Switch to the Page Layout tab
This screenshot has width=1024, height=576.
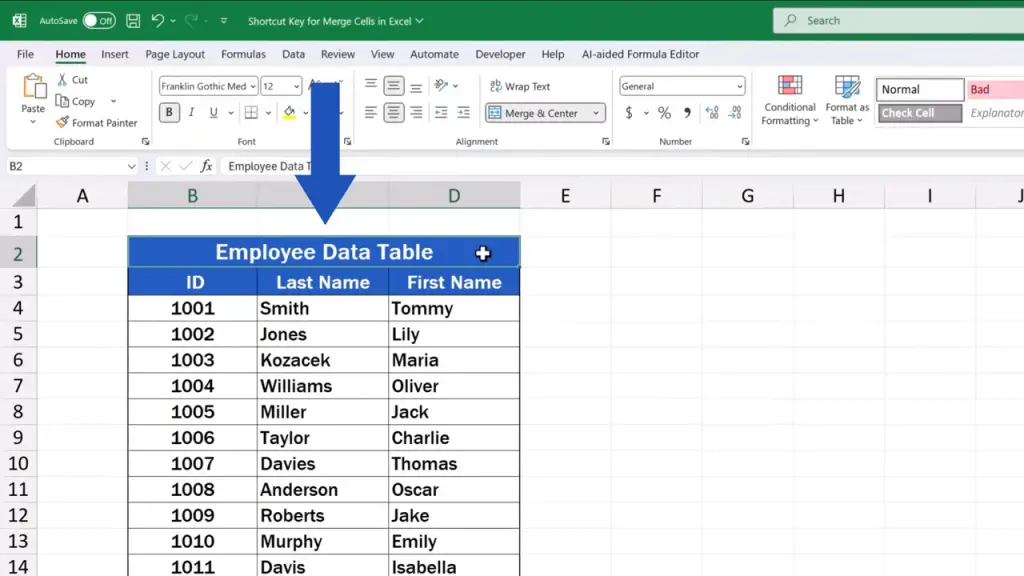[175, 54]
